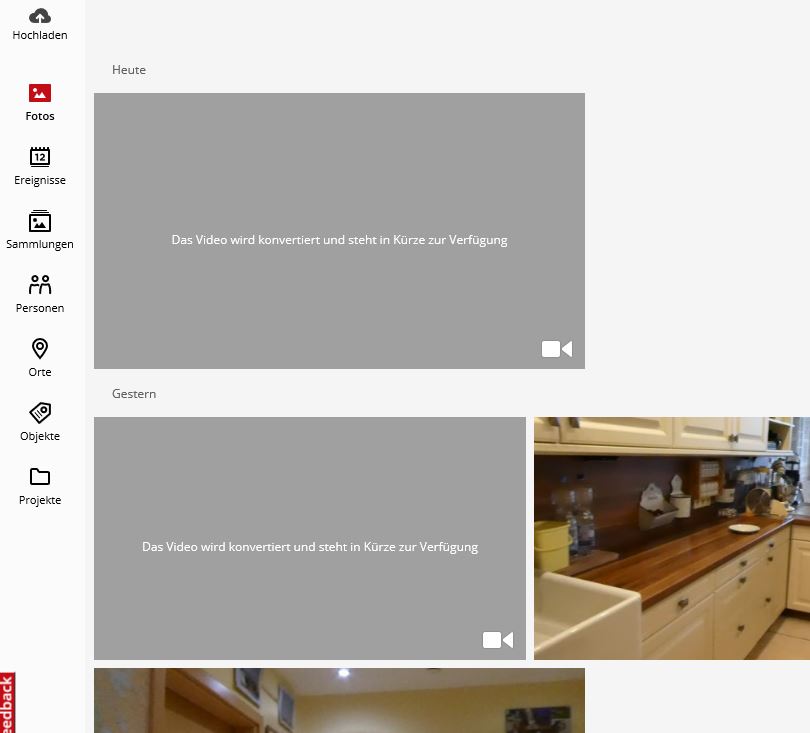Click the video camera icon on today's video
This screenshot has height=733, width=810.
[557, 349]
